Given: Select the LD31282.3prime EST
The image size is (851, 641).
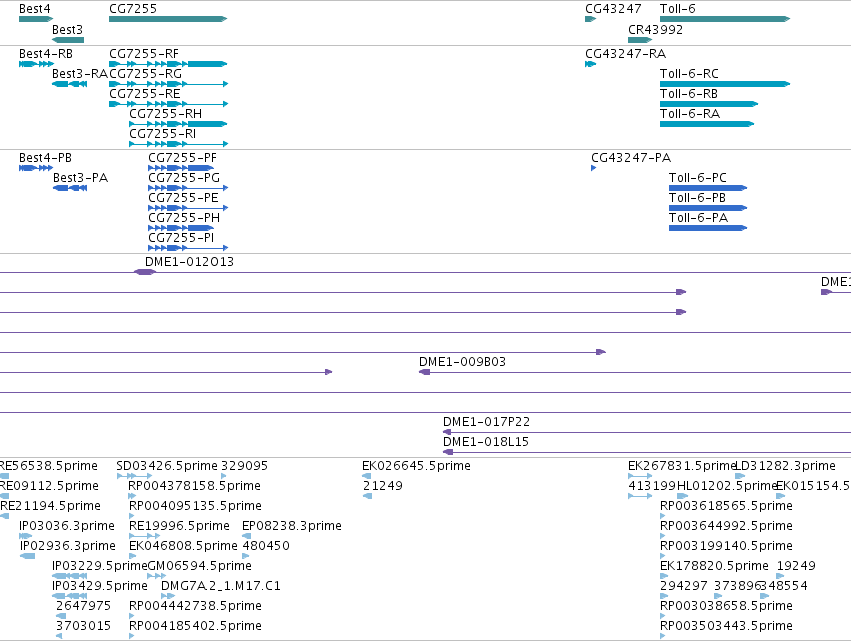Looking at the screenshot, I should click(740, 477).
